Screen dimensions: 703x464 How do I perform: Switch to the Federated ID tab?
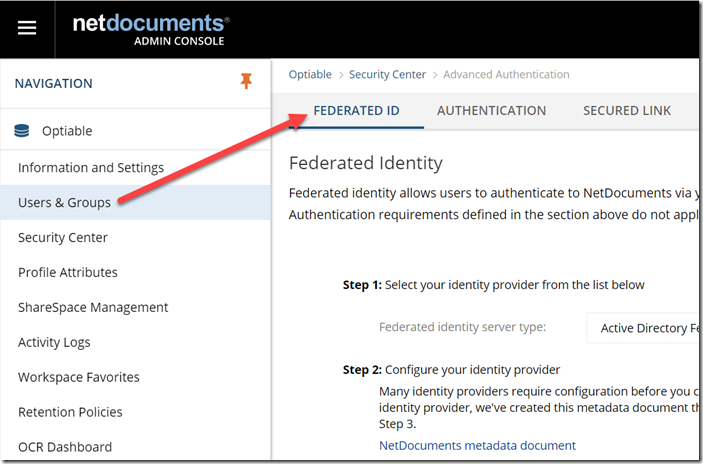point(356,111)
